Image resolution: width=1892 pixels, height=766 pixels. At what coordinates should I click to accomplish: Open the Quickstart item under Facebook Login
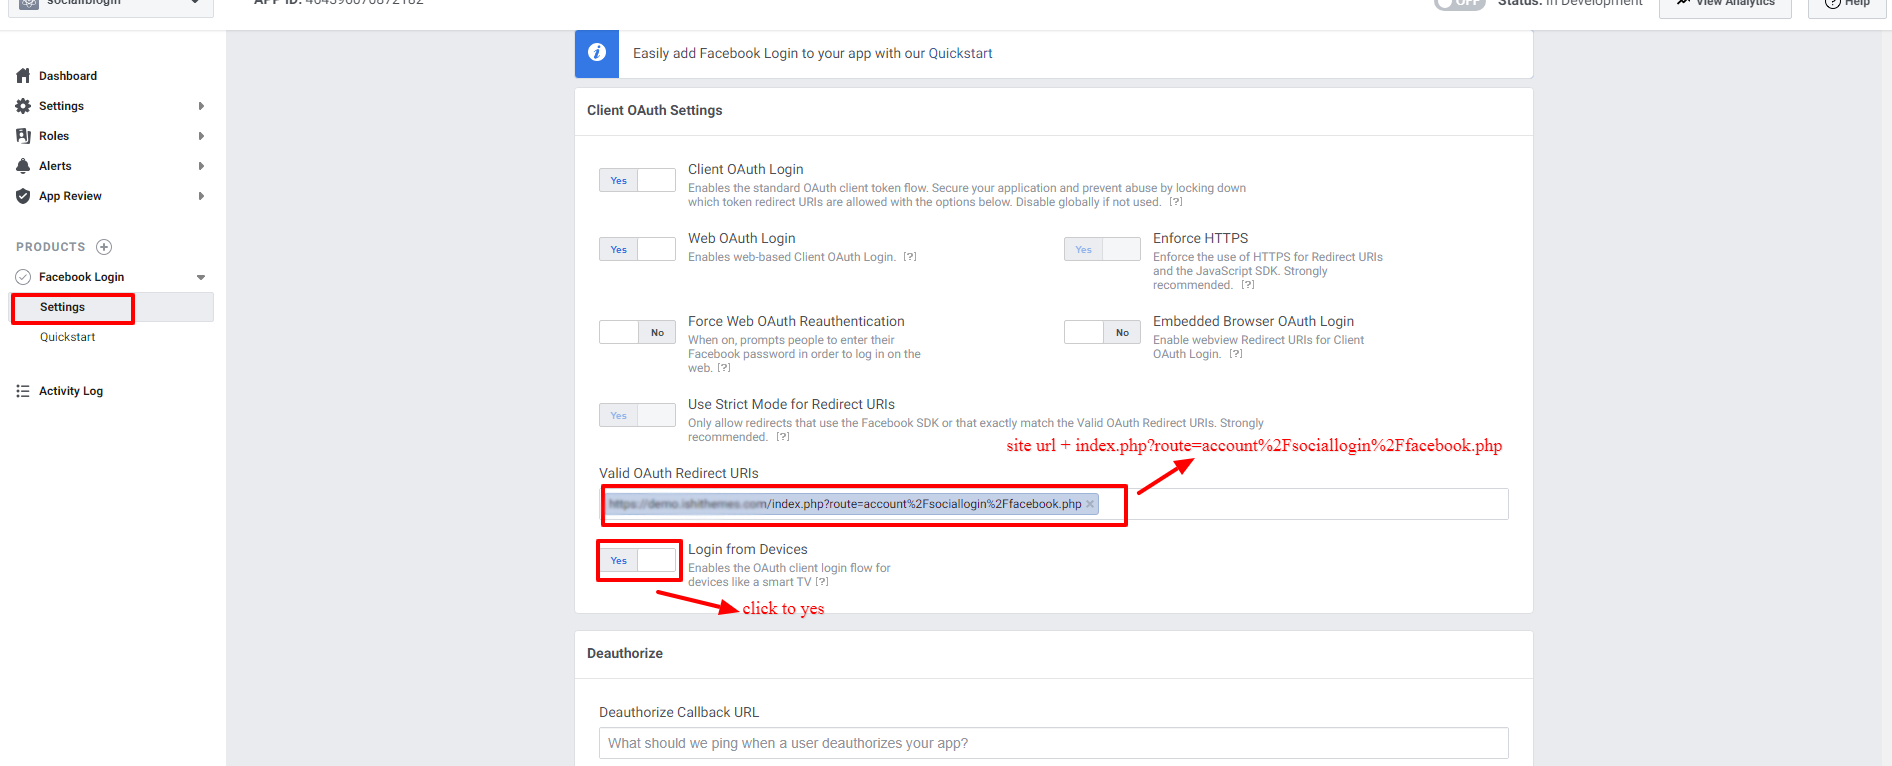(68, 337)
